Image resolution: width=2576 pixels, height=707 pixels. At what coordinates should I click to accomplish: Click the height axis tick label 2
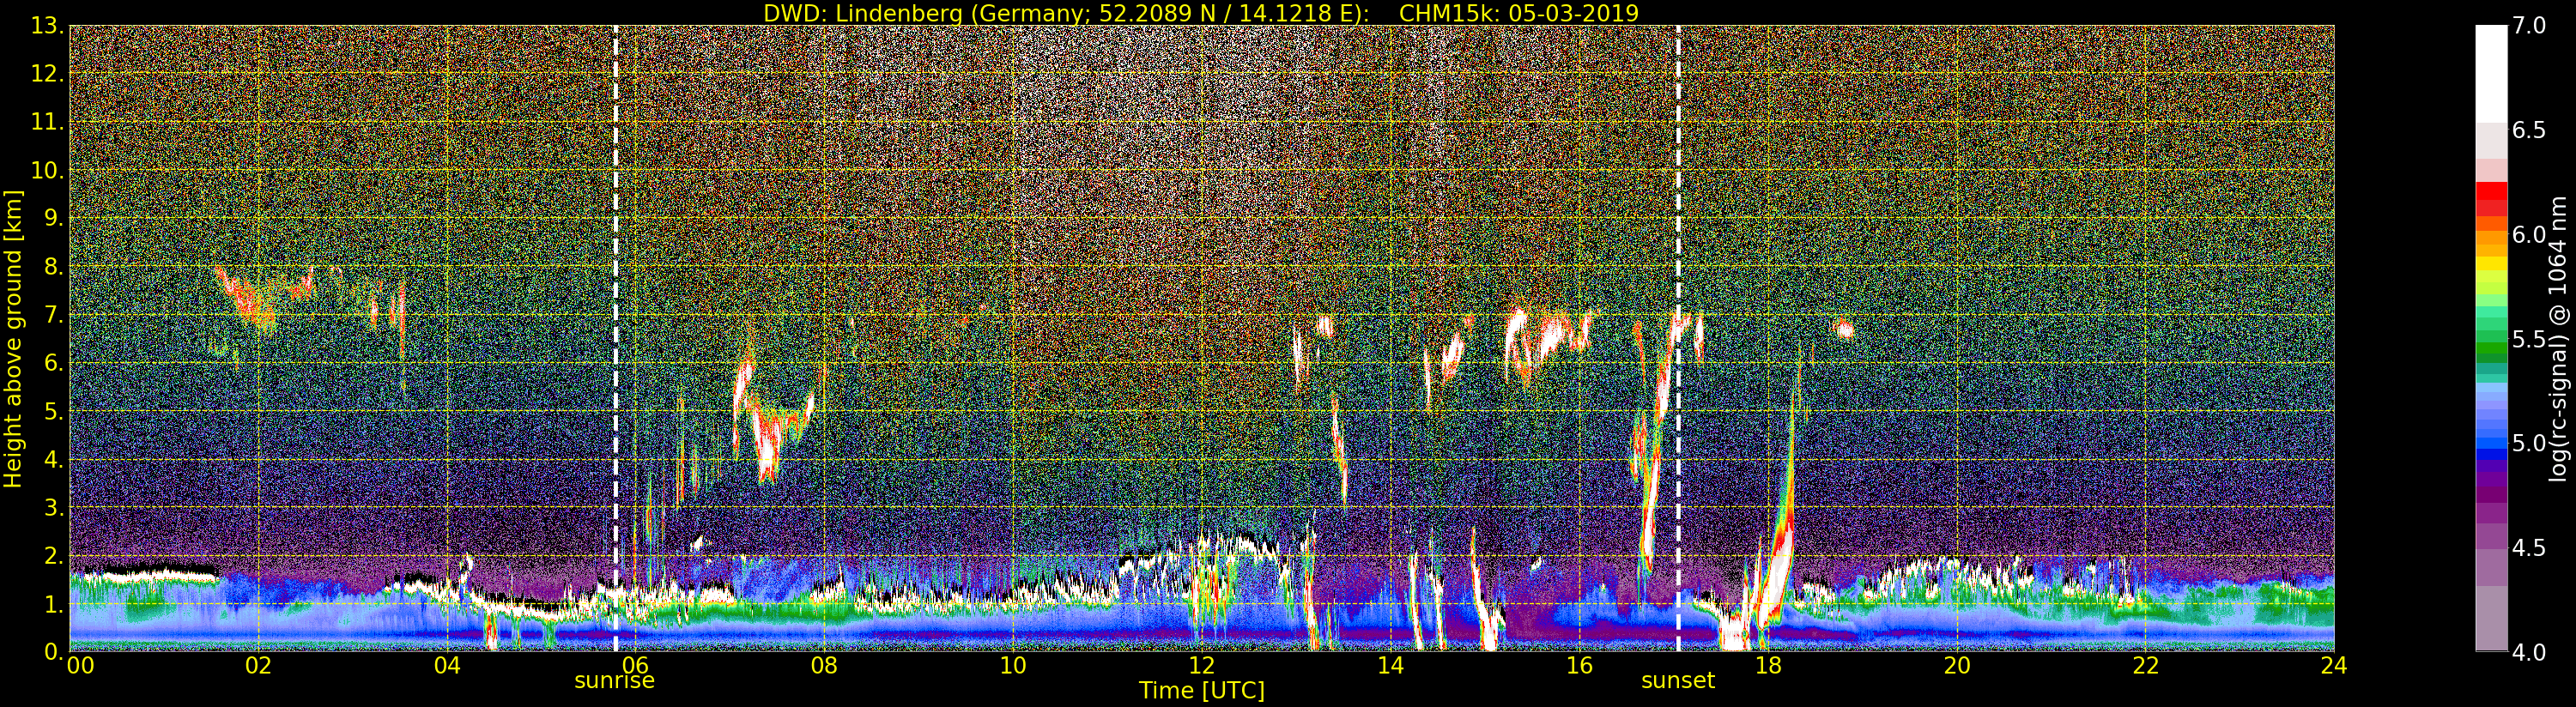[x=53, y=555]
